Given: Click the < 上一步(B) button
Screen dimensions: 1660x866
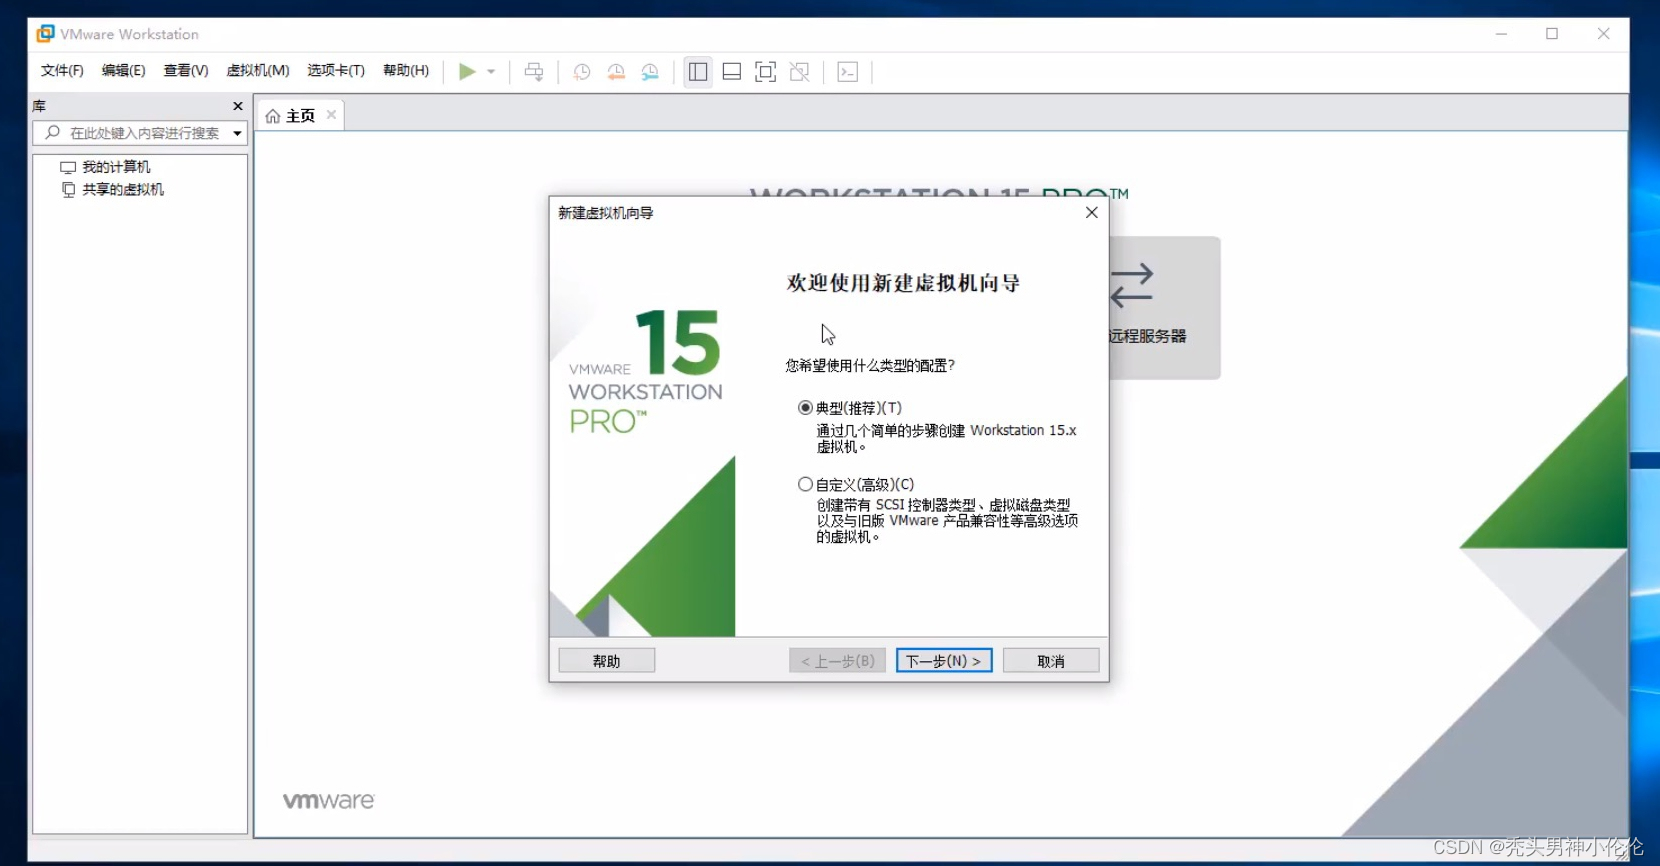Looking at the screenshot, I should pyautogui.click(x=837, y=661).
